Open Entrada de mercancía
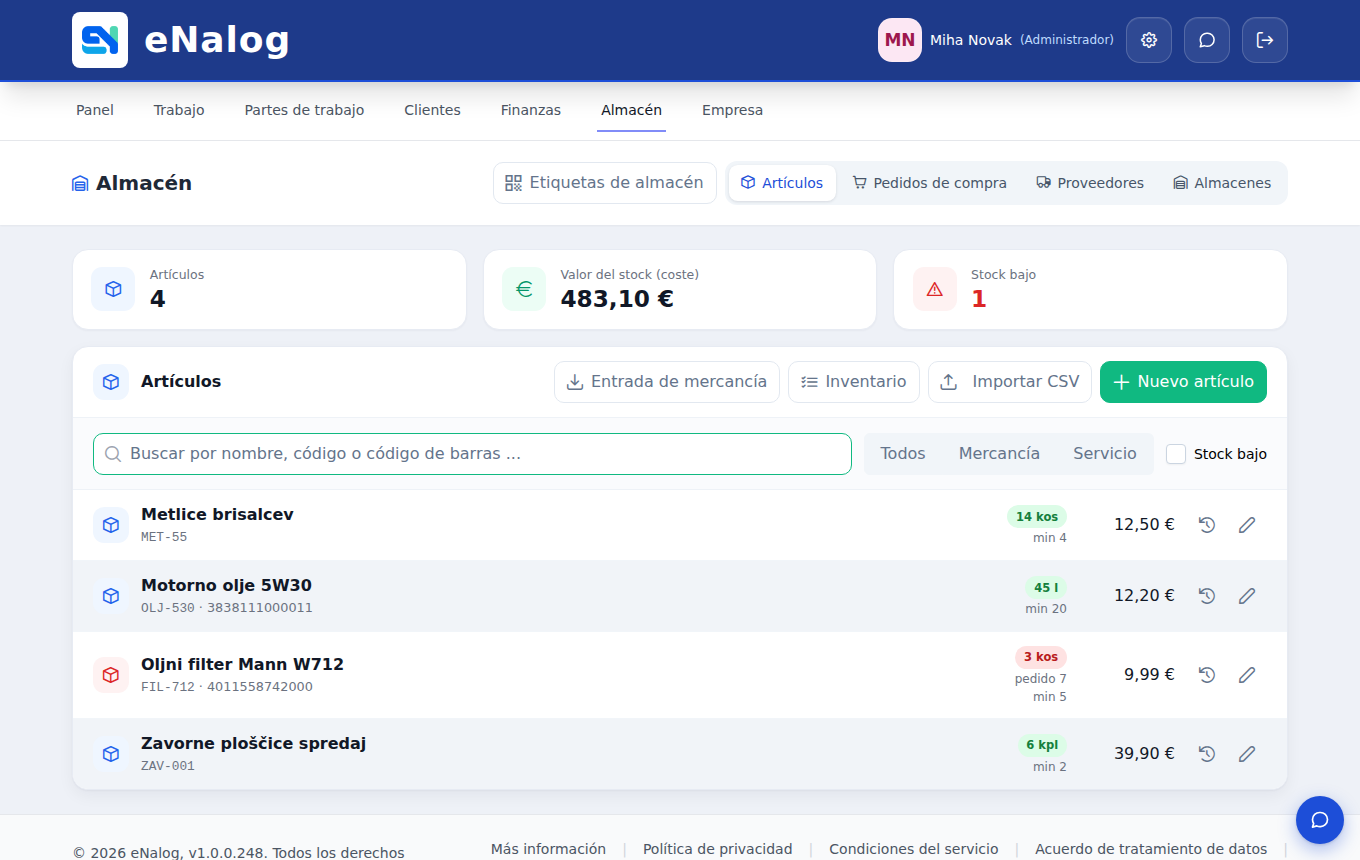 pos(667,382)
